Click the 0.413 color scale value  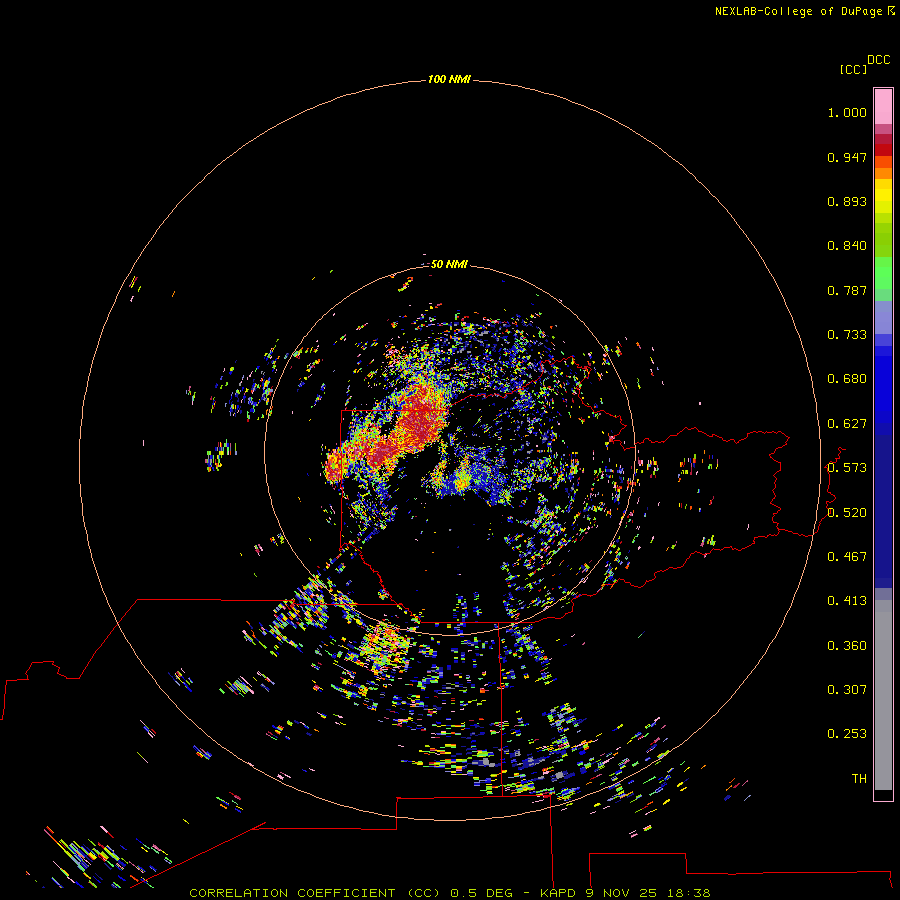[x=847, y=601]
